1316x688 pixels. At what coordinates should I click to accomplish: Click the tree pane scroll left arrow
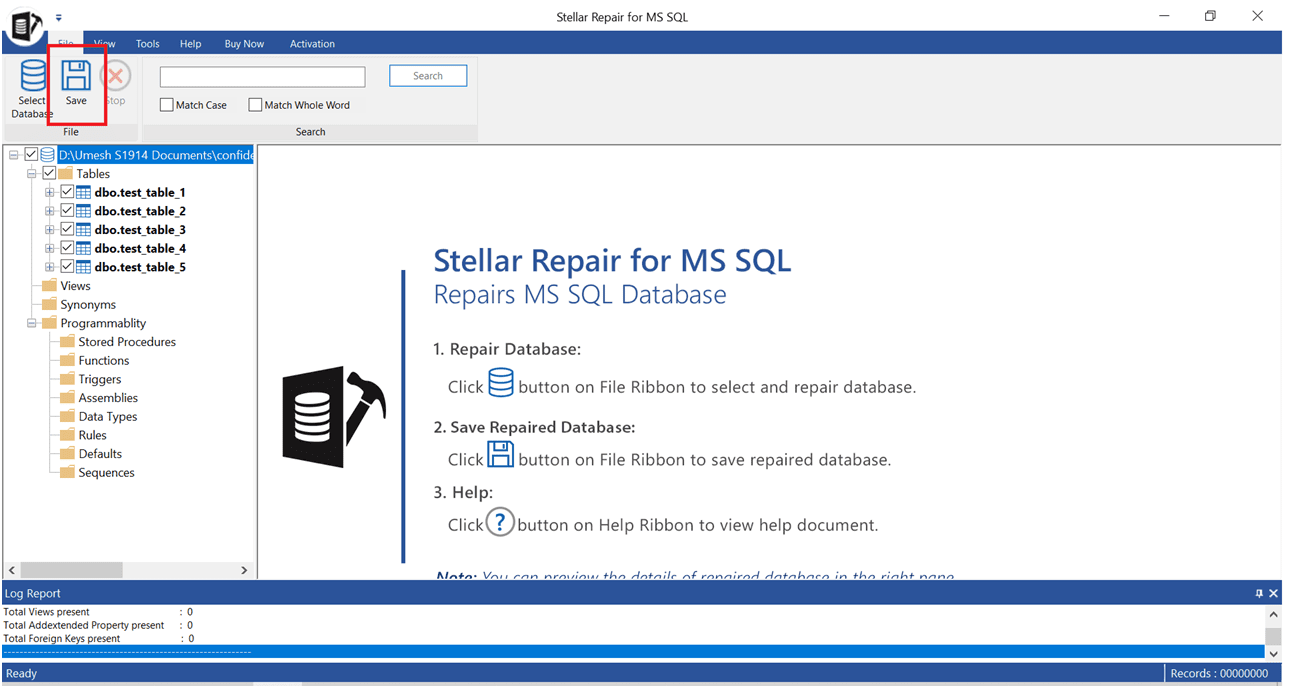pos(10,570)
